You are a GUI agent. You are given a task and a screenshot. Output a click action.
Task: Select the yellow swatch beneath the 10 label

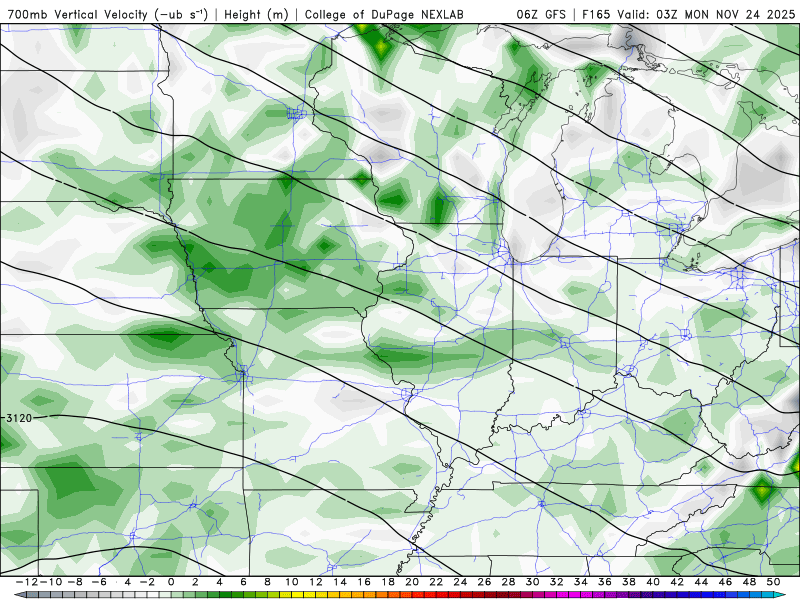click(297, 595)
